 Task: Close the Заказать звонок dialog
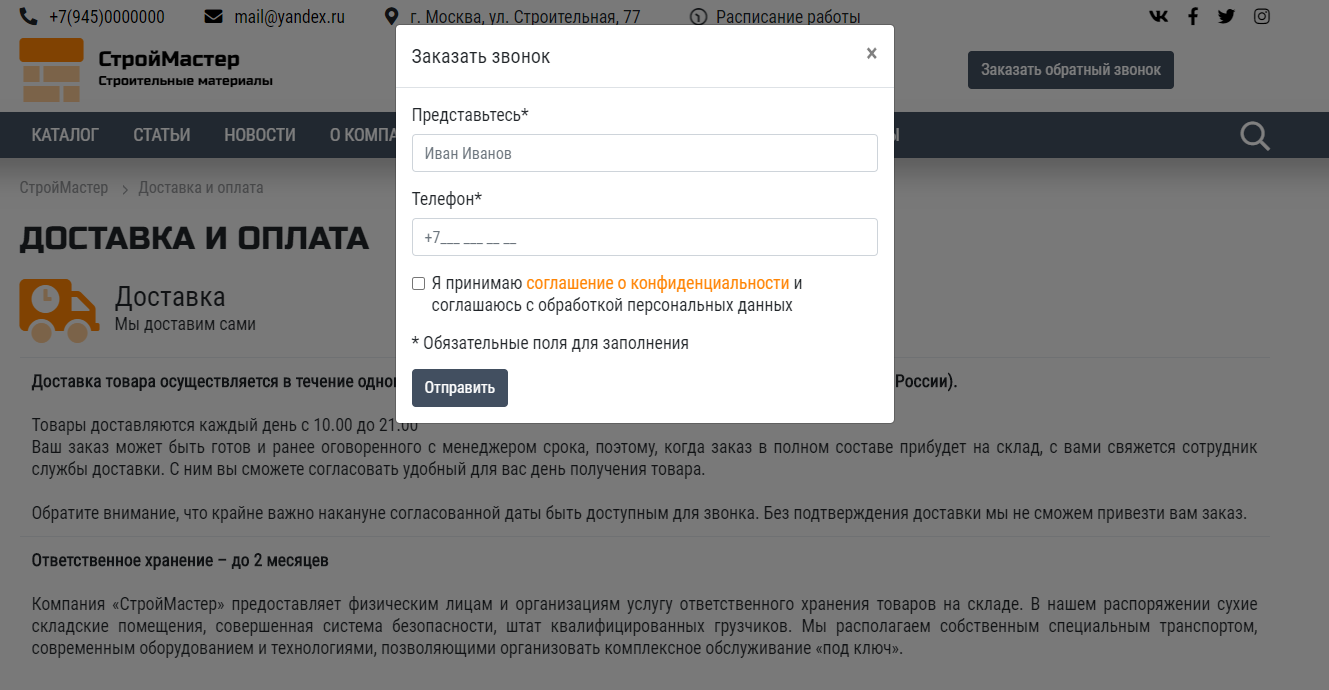tap(872, 54)
